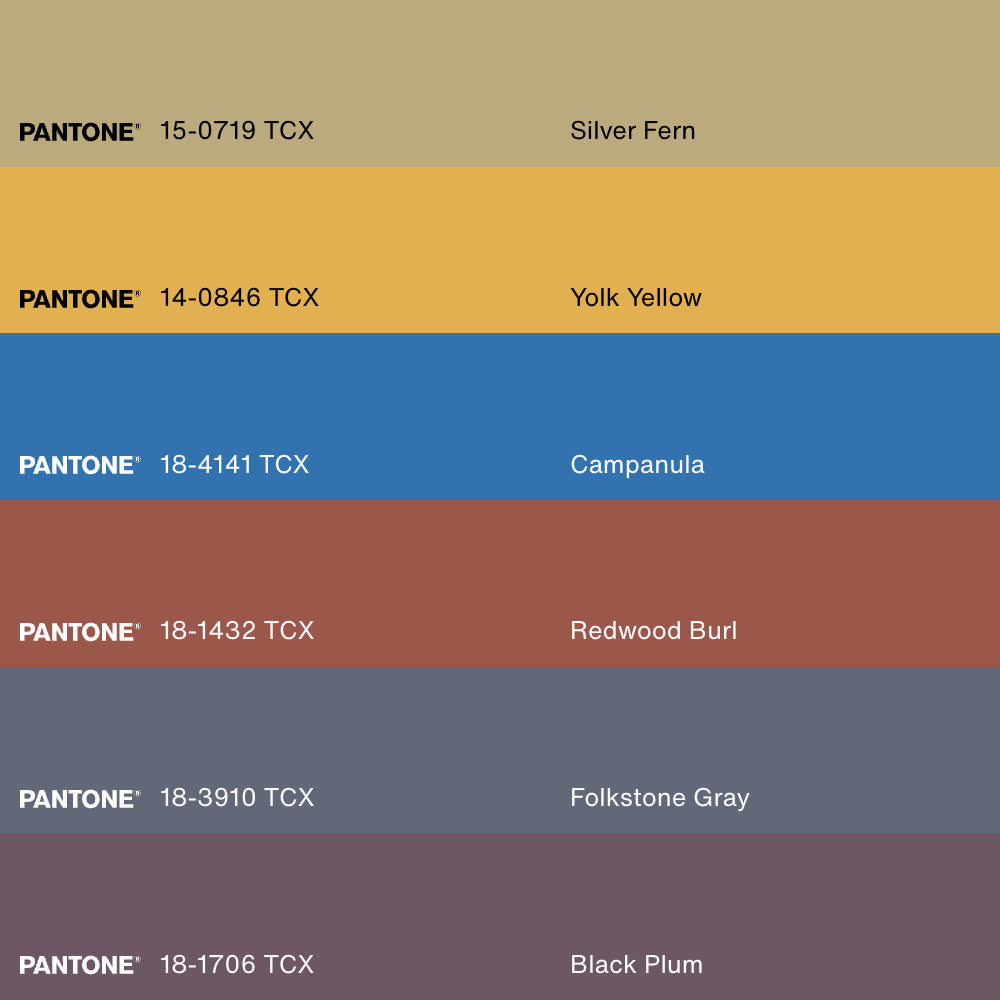
Task: Click the "Campanula" name label
Action: coord(637,464)
